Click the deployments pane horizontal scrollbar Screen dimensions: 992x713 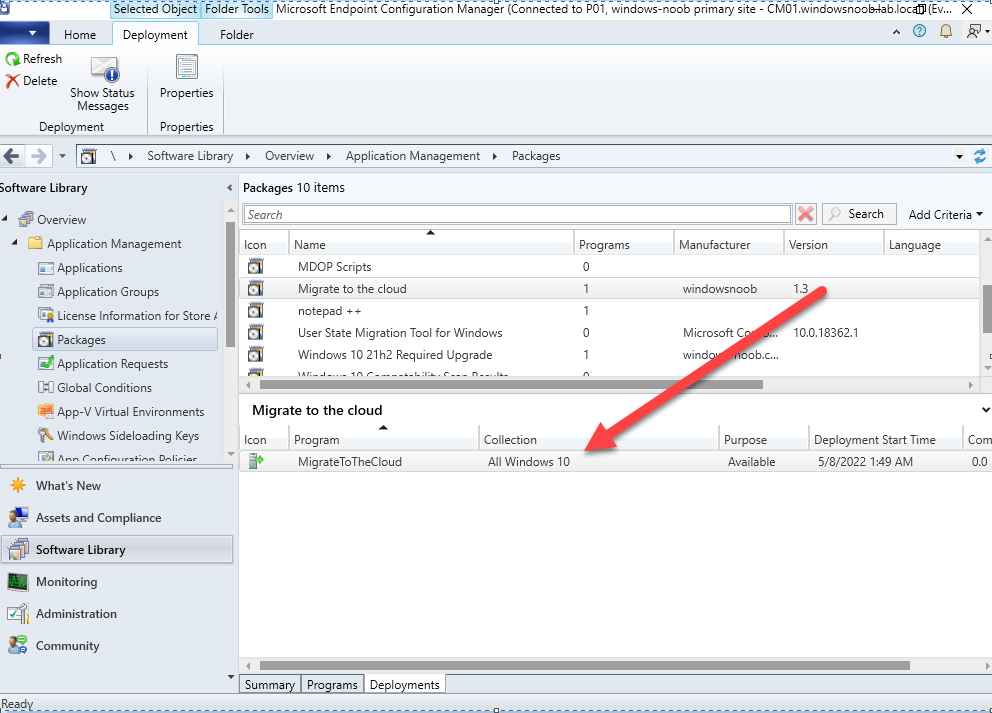click(x=585, y=666)
